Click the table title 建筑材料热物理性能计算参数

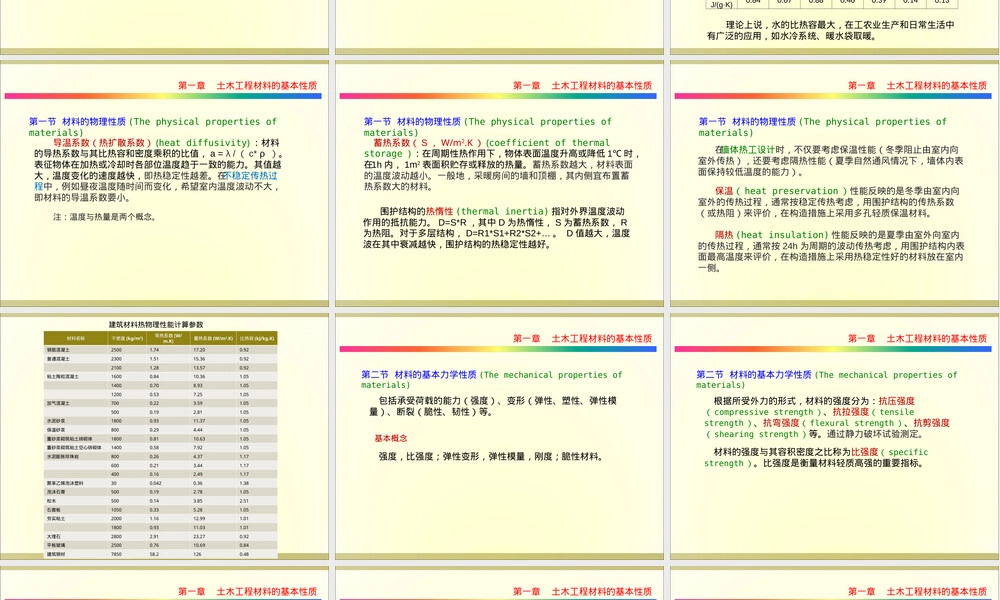(x=156, y=325)
